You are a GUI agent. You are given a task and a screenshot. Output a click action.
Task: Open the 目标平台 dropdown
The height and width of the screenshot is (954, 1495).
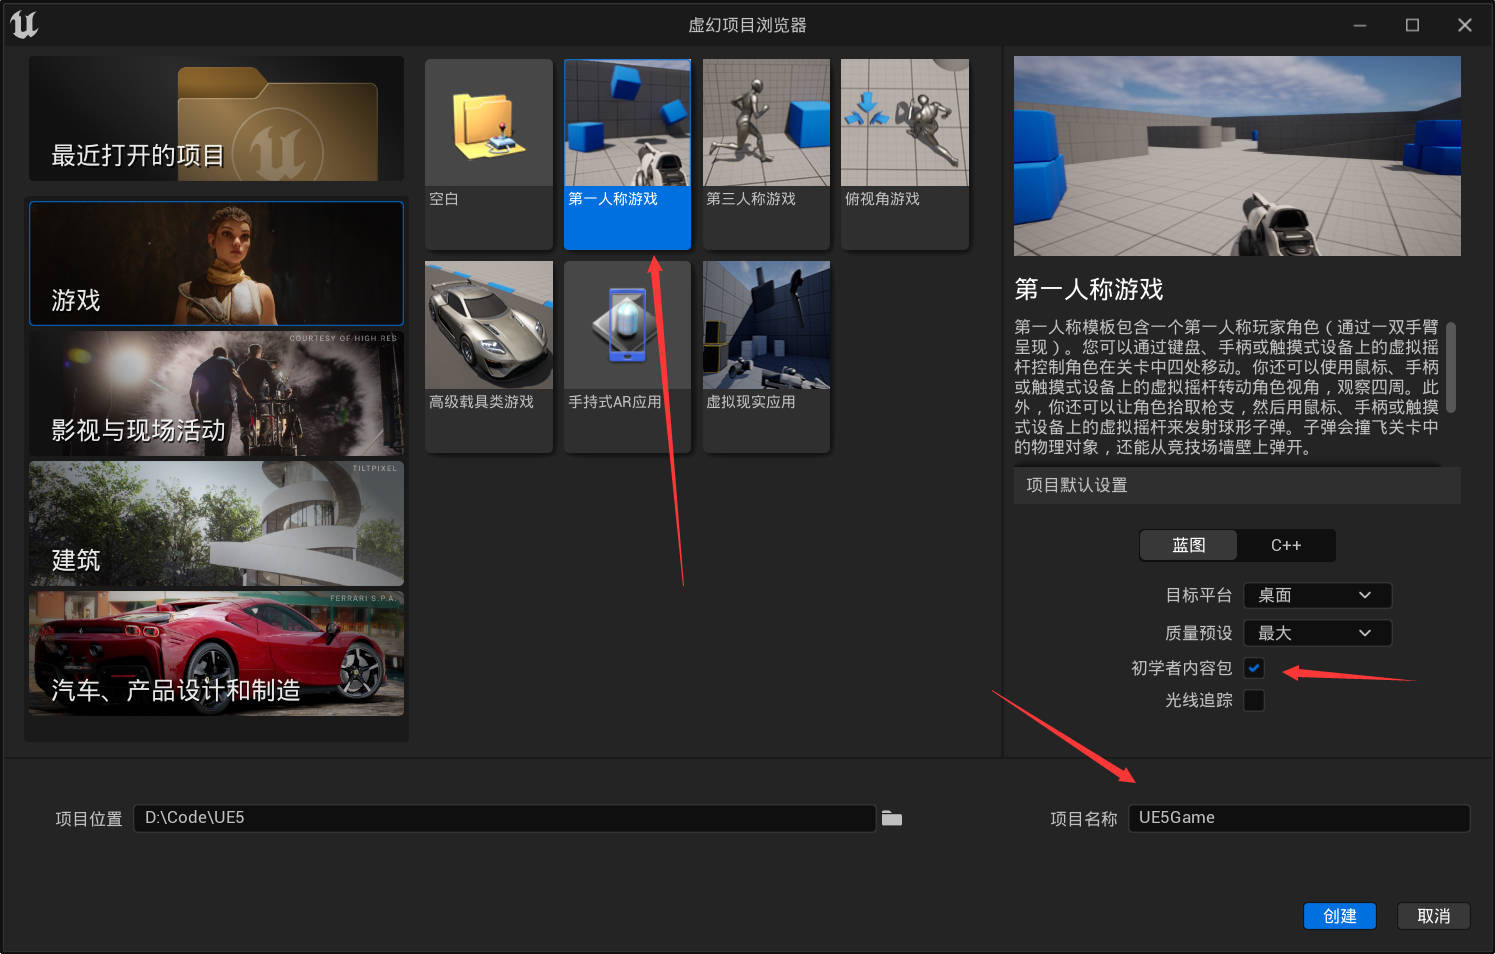1317,595
